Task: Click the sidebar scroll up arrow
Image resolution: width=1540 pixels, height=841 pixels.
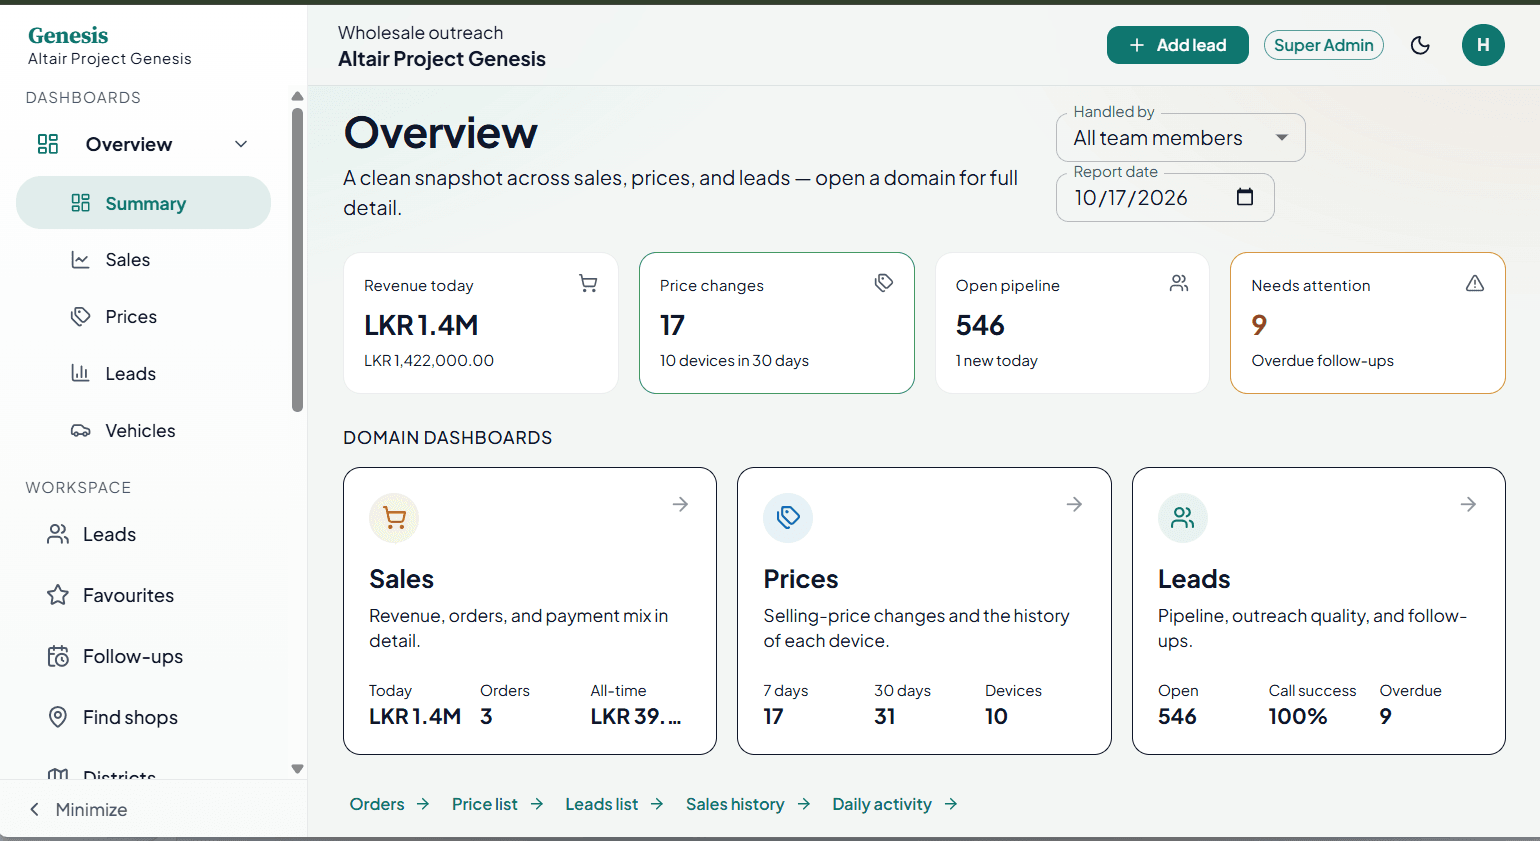Action: (x=297, y=96)
